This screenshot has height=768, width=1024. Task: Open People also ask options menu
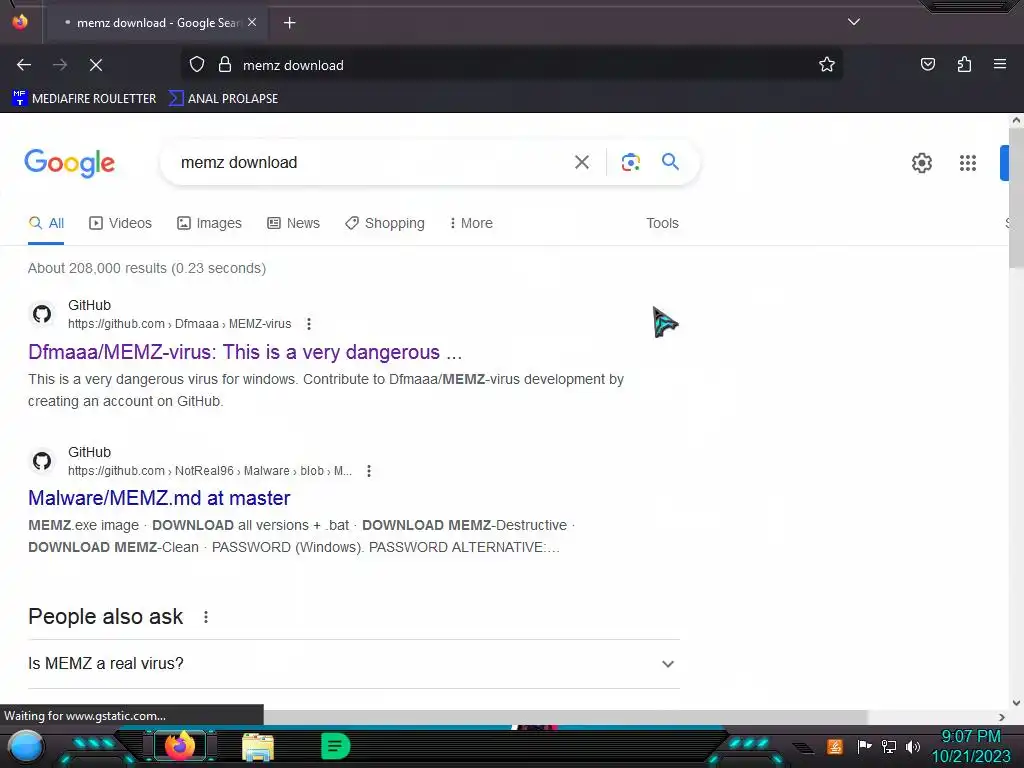click(x=206, y=617)
